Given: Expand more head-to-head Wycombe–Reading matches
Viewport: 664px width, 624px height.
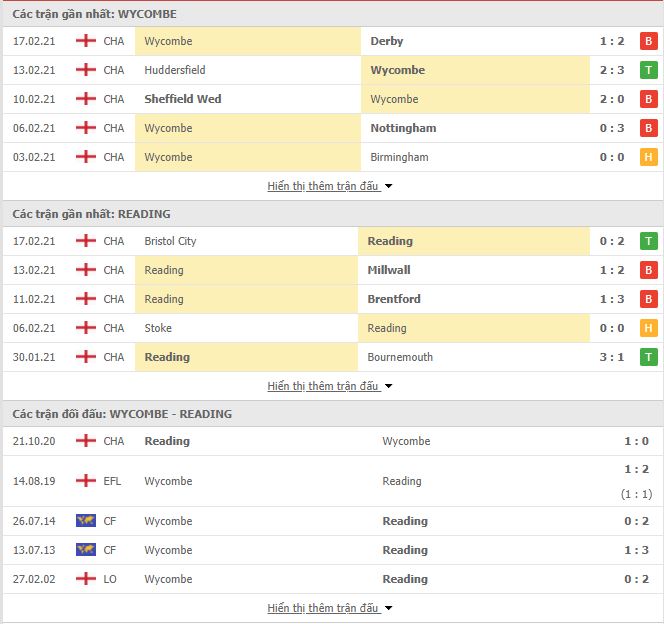Looking at the screenshot, I should click(x=329, y=608).
